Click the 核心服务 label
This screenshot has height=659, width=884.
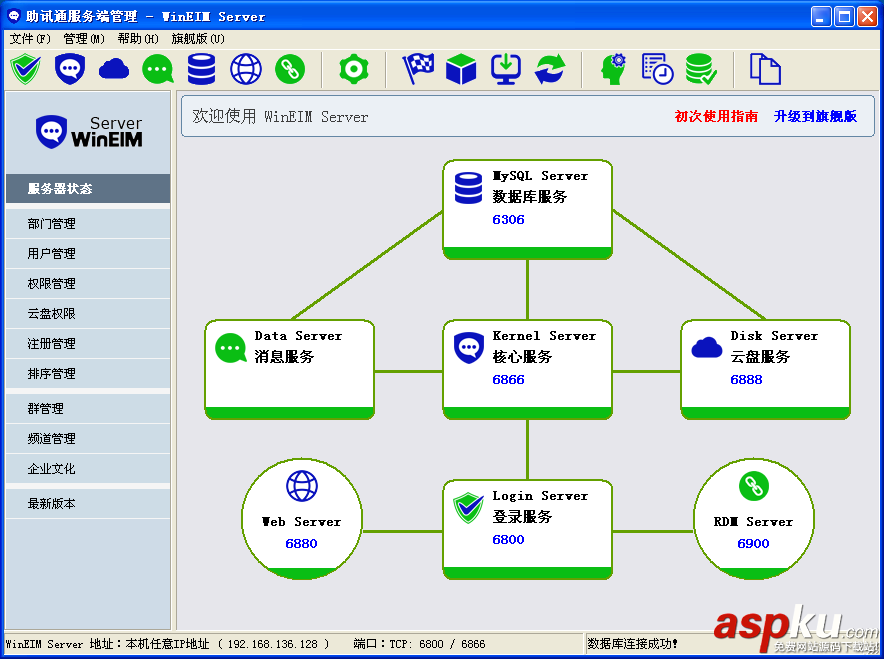point(522,356)
